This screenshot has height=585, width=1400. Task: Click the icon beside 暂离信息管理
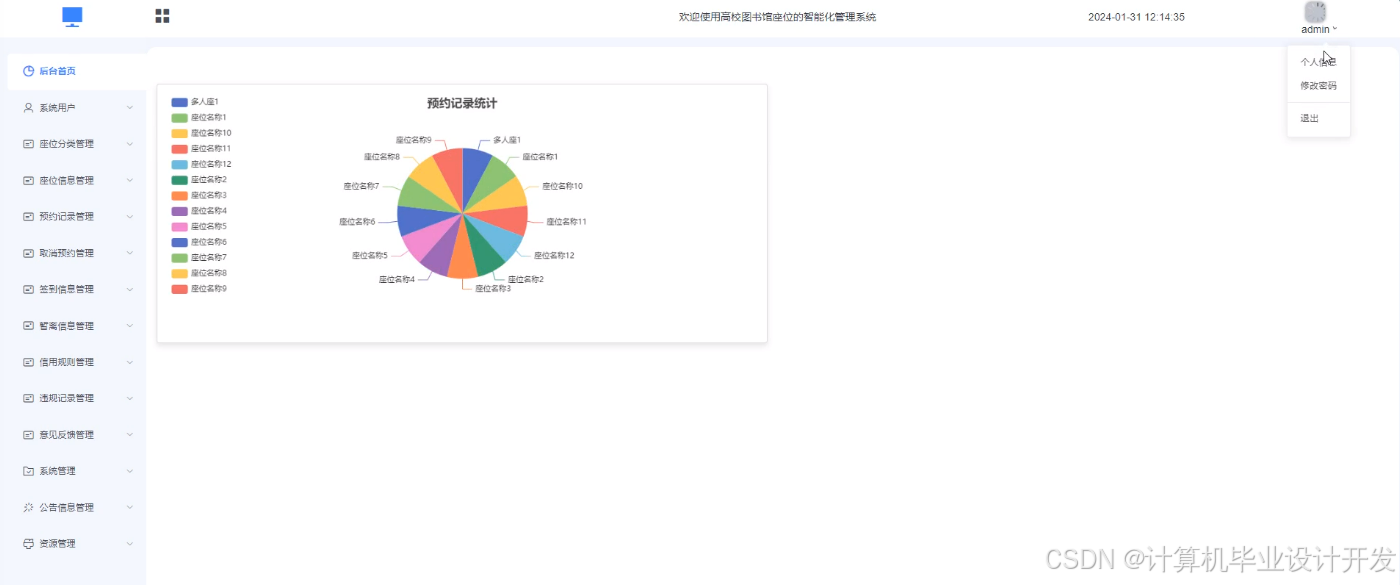coord(29,325)
